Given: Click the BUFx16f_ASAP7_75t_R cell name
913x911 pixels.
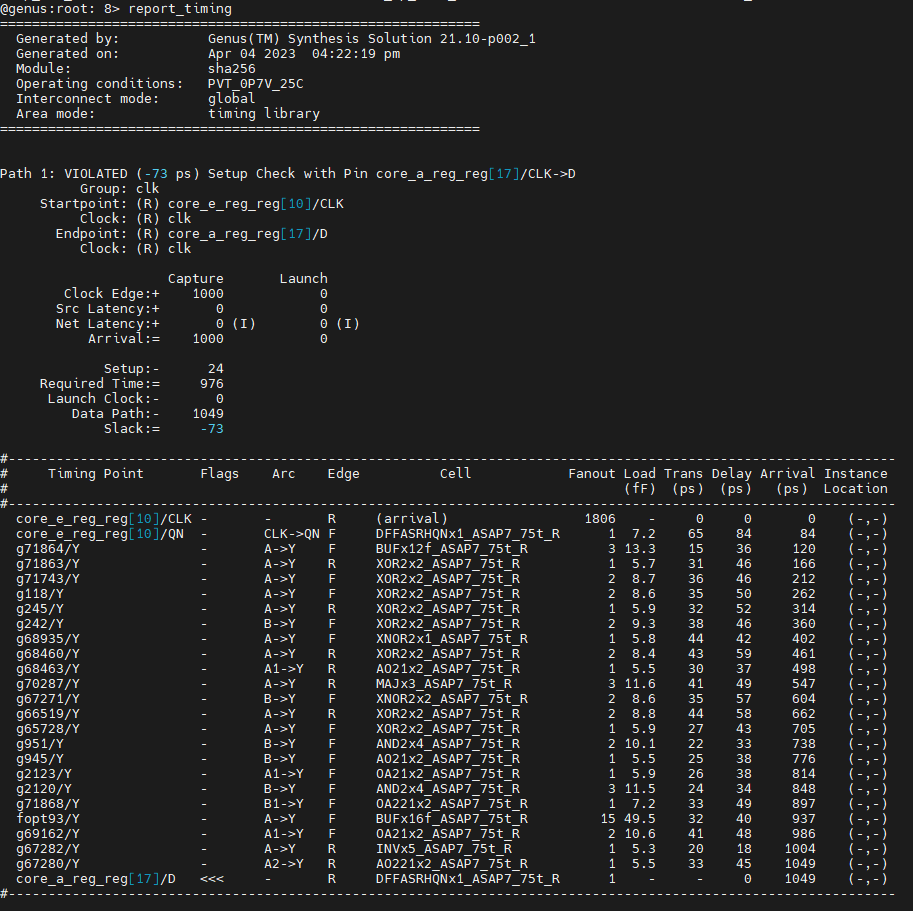Looking at the screenshot, I should click(x=452, y=818).
